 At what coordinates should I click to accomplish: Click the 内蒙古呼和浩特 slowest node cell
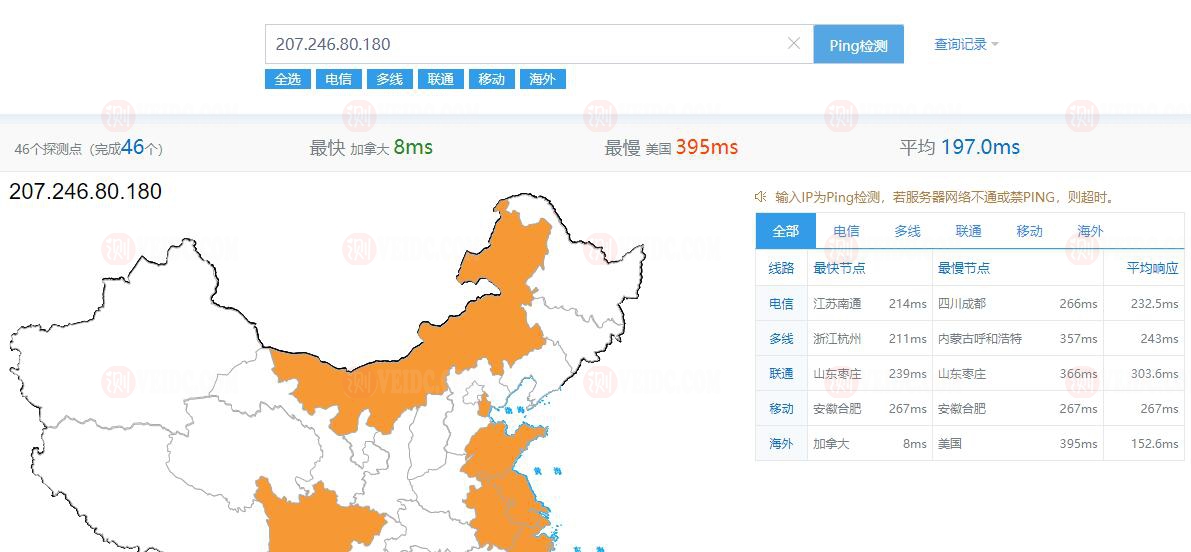click(x=980, y=339)
